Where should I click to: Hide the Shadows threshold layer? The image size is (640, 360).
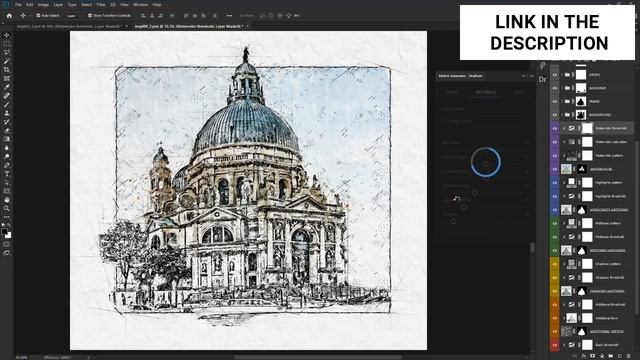click(554, 278)
